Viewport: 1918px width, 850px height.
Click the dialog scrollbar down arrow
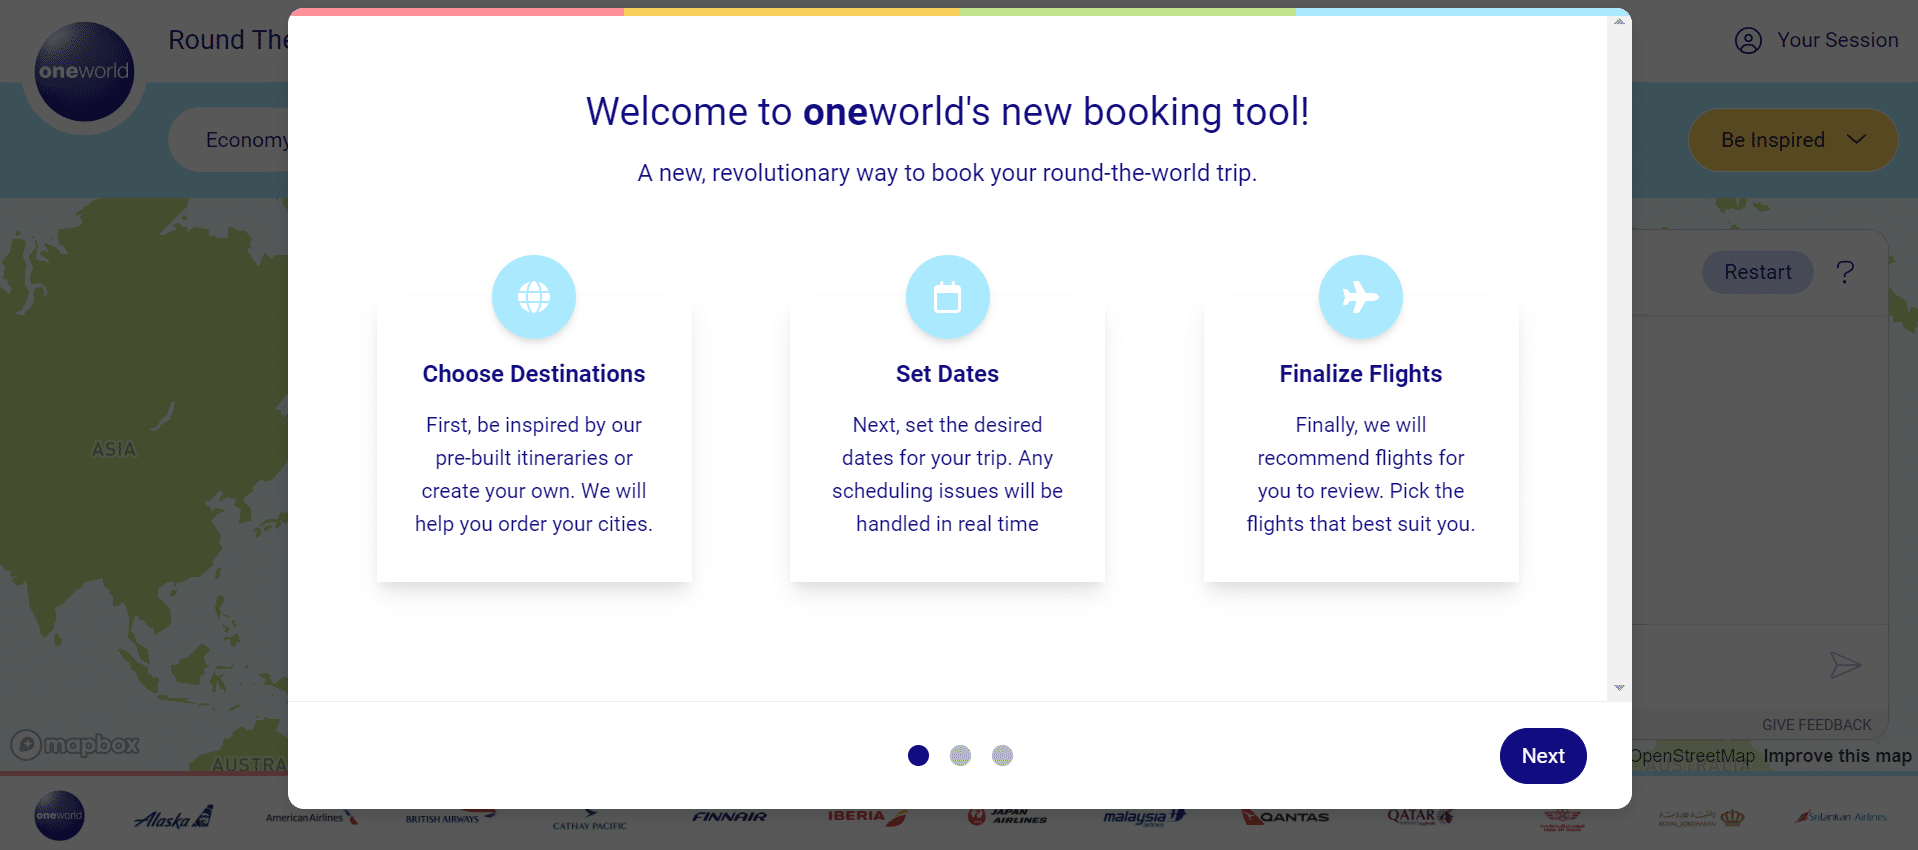coord(1619,688)
